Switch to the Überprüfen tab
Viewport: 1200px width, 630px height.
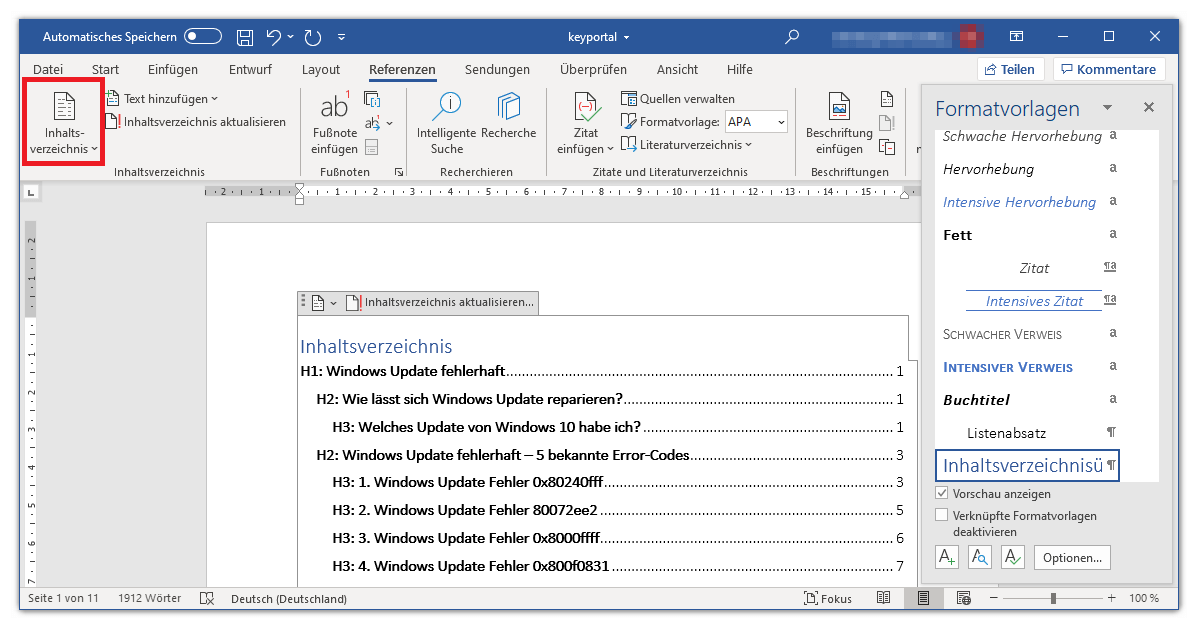click(593, 69)
